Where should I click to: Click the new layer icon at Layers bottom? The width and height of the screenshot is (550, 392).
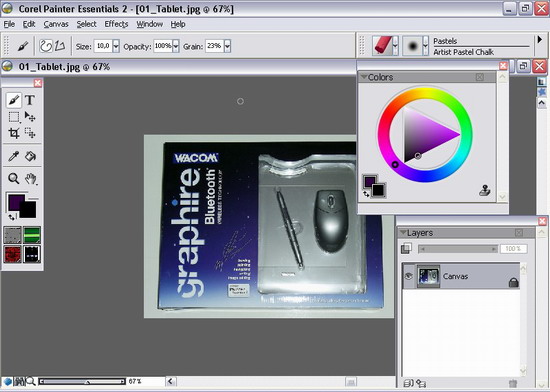click(421, 383)
